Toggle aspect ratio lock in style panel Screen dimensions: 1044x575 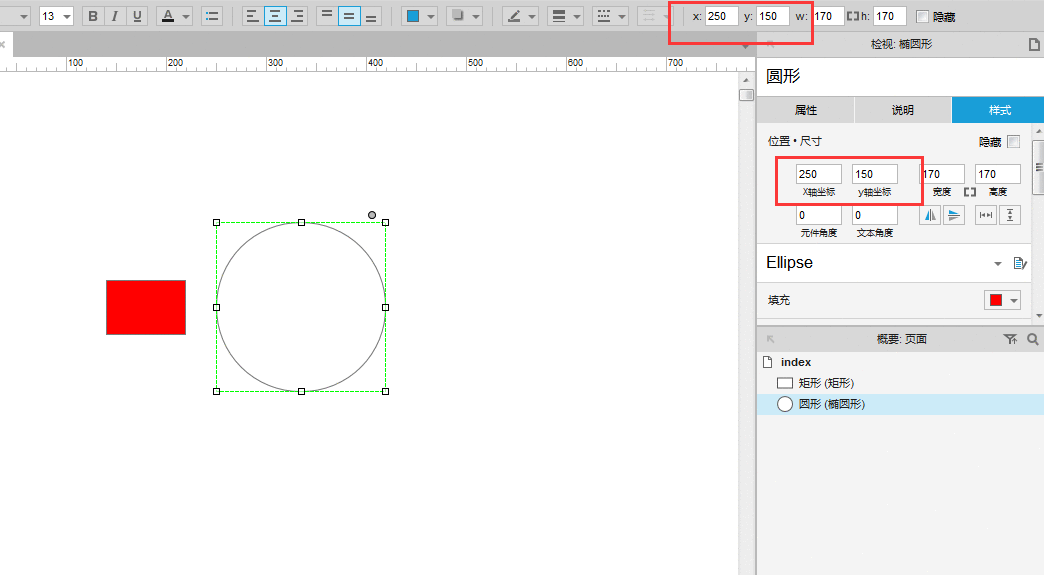(x=969, y=192)
